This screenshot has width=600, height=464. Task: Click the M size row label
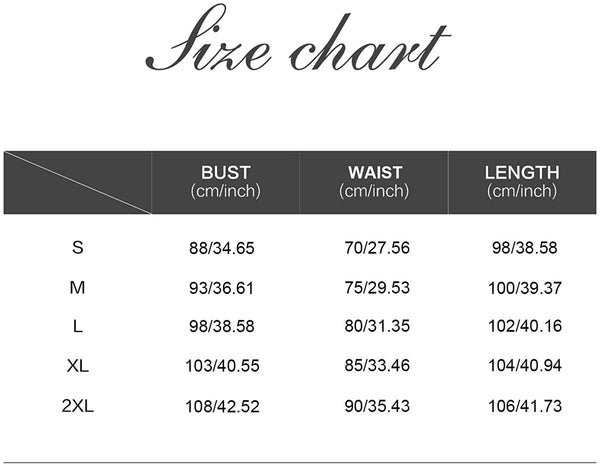pyautogui.click(x=78, y=288)
